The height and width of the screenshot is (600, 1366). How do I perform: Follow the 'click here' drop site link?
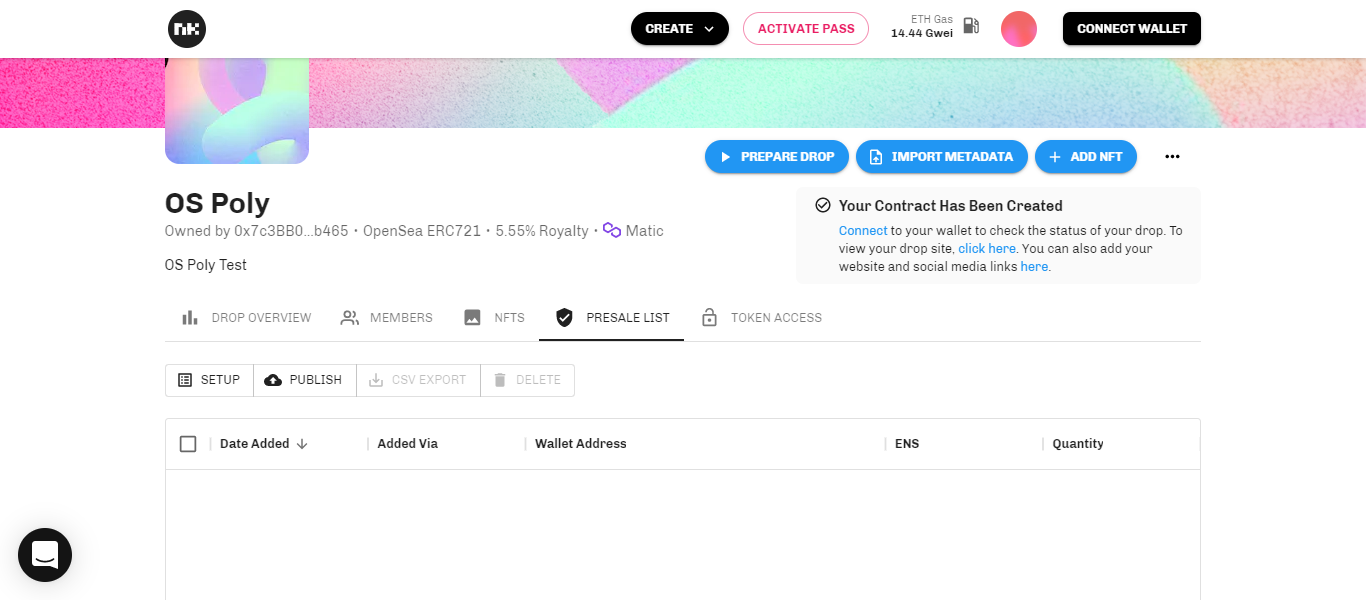pyautogui.click(x=987, y=249)
